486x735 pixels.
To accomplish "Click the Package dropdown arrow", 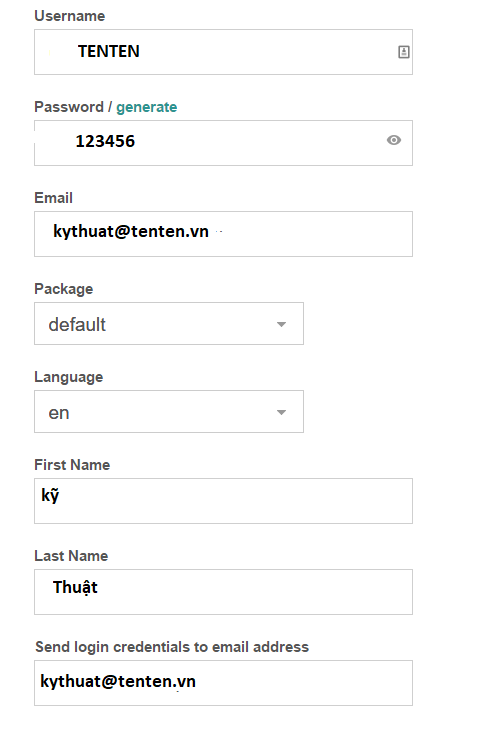I will point(281,324).
